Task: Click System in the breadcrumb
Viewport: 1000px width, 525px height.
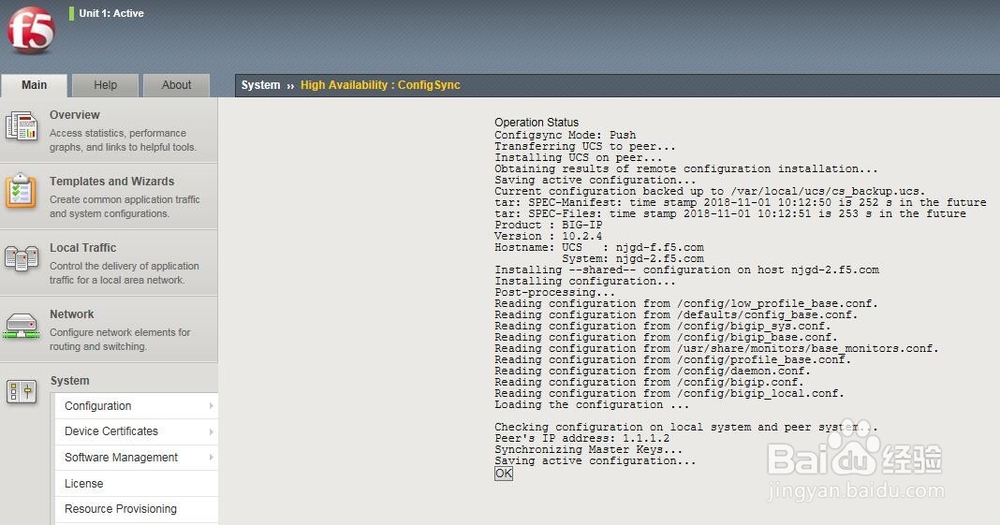Action: pyautogui.click(x=260, y=85)
